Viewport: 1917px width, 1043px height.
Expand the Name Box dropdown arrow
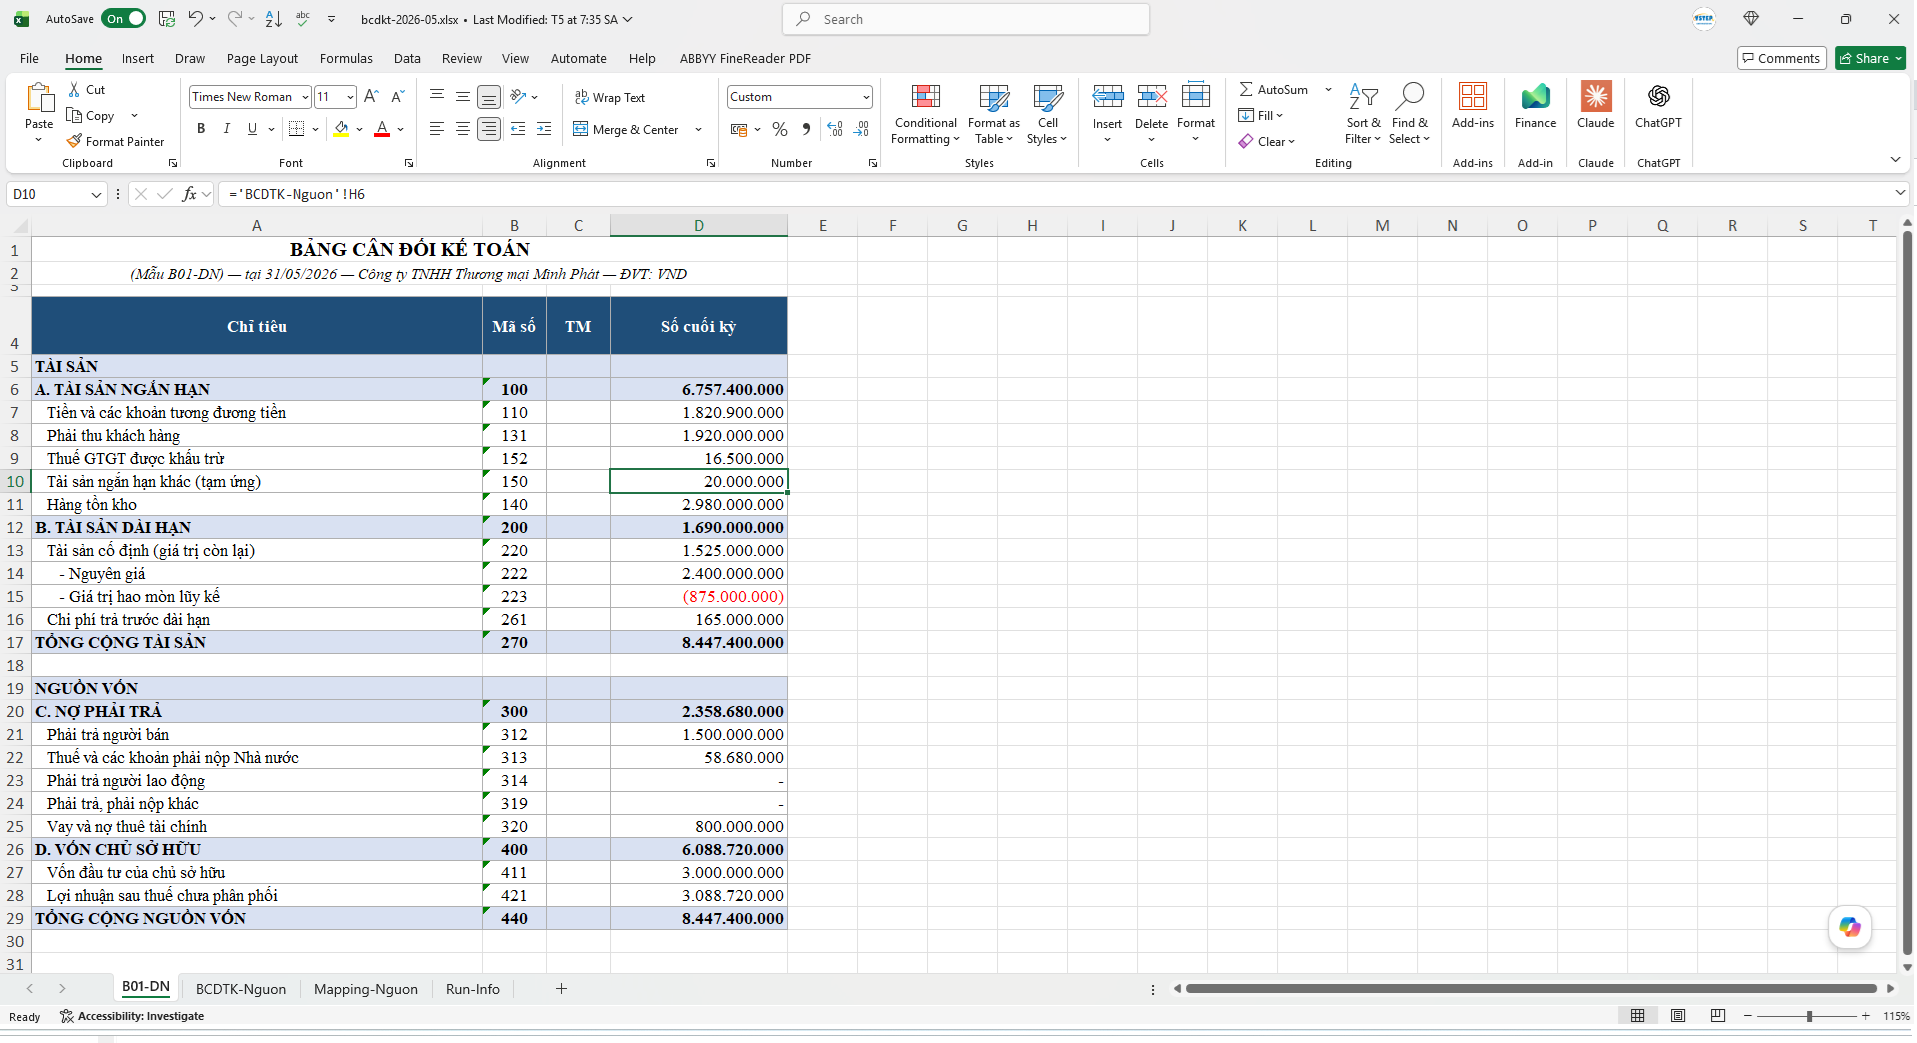pyautogui.click(x=96, y=194)
